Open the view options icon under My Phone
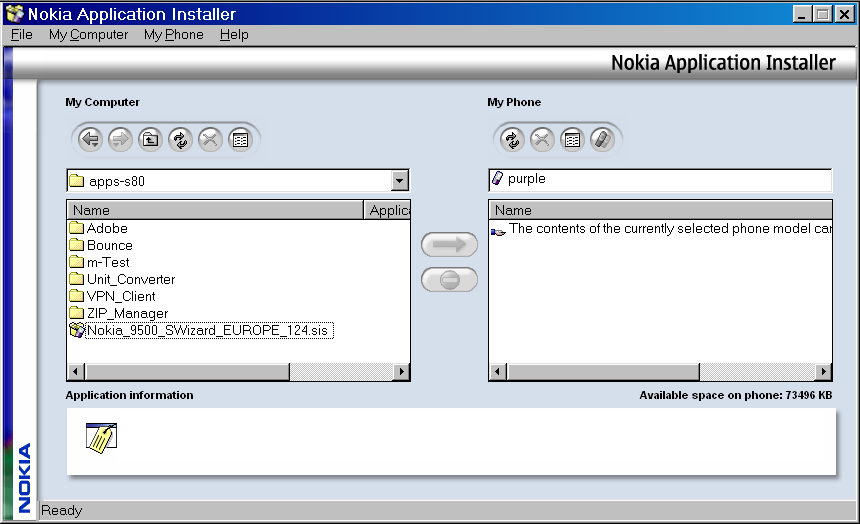The width and height of the screenshot is (860, 524). [572, 139]
